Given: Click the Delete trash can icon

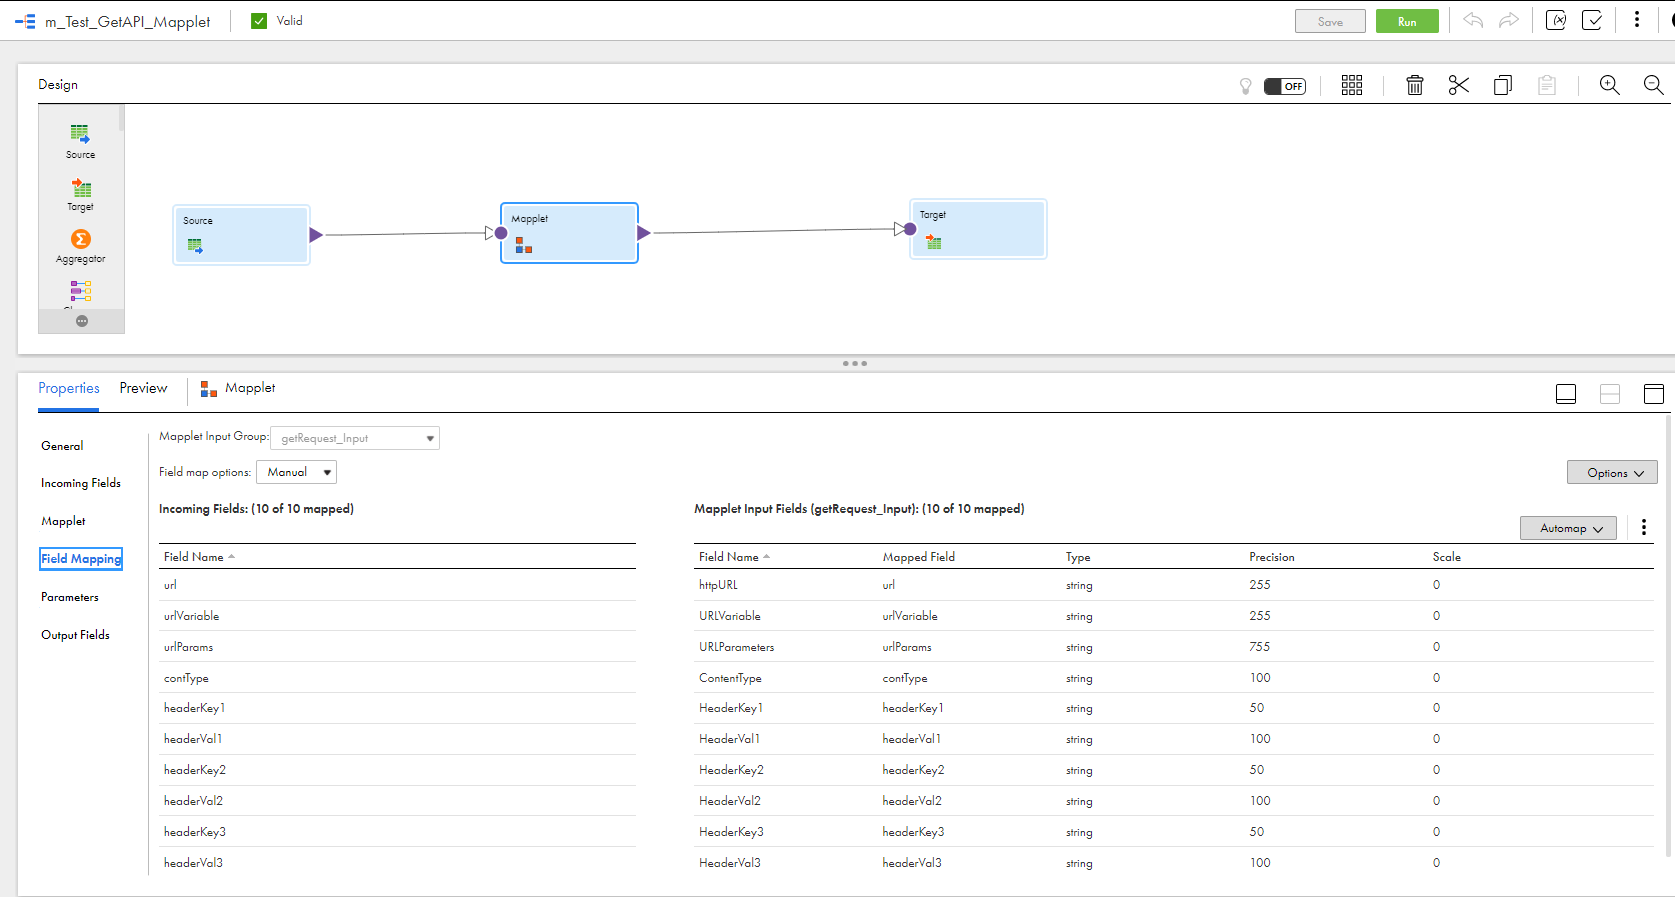Looking at the screenshot, I should point(1415,85).
